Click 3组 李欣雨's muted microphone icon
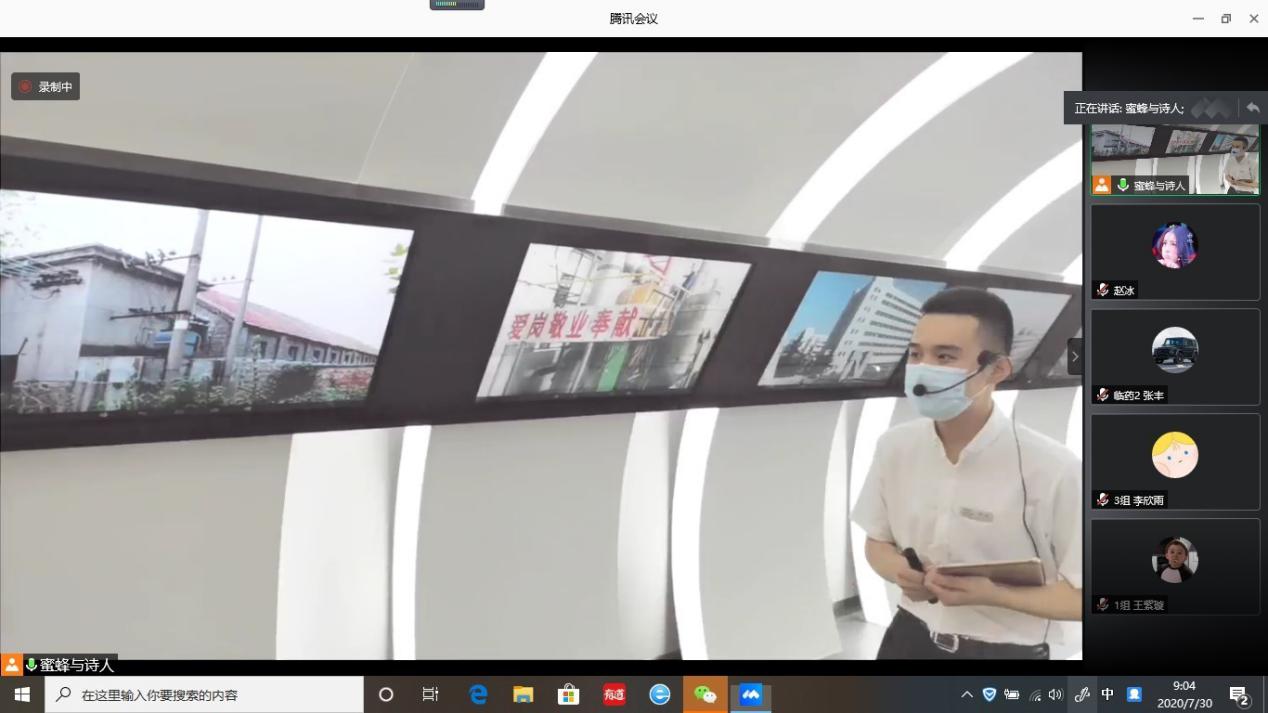Viewport: 1268px width, 713px height. click(1102, 500)
